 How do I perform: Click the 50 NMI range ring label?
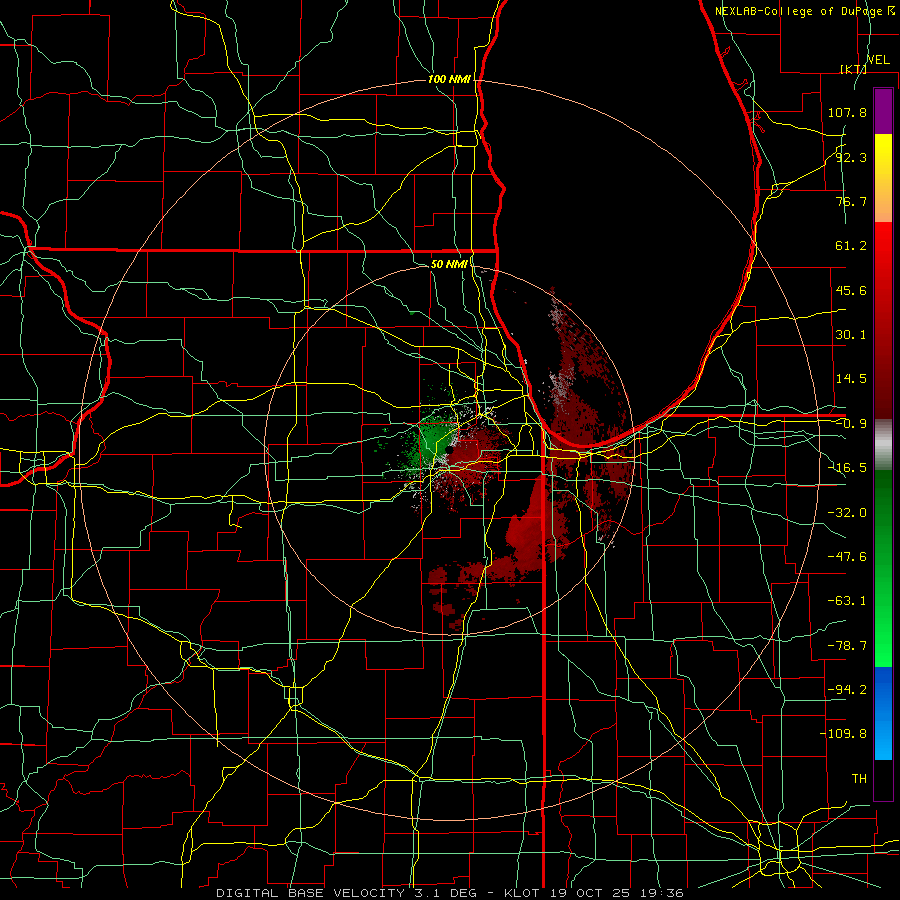click(449, 264)
